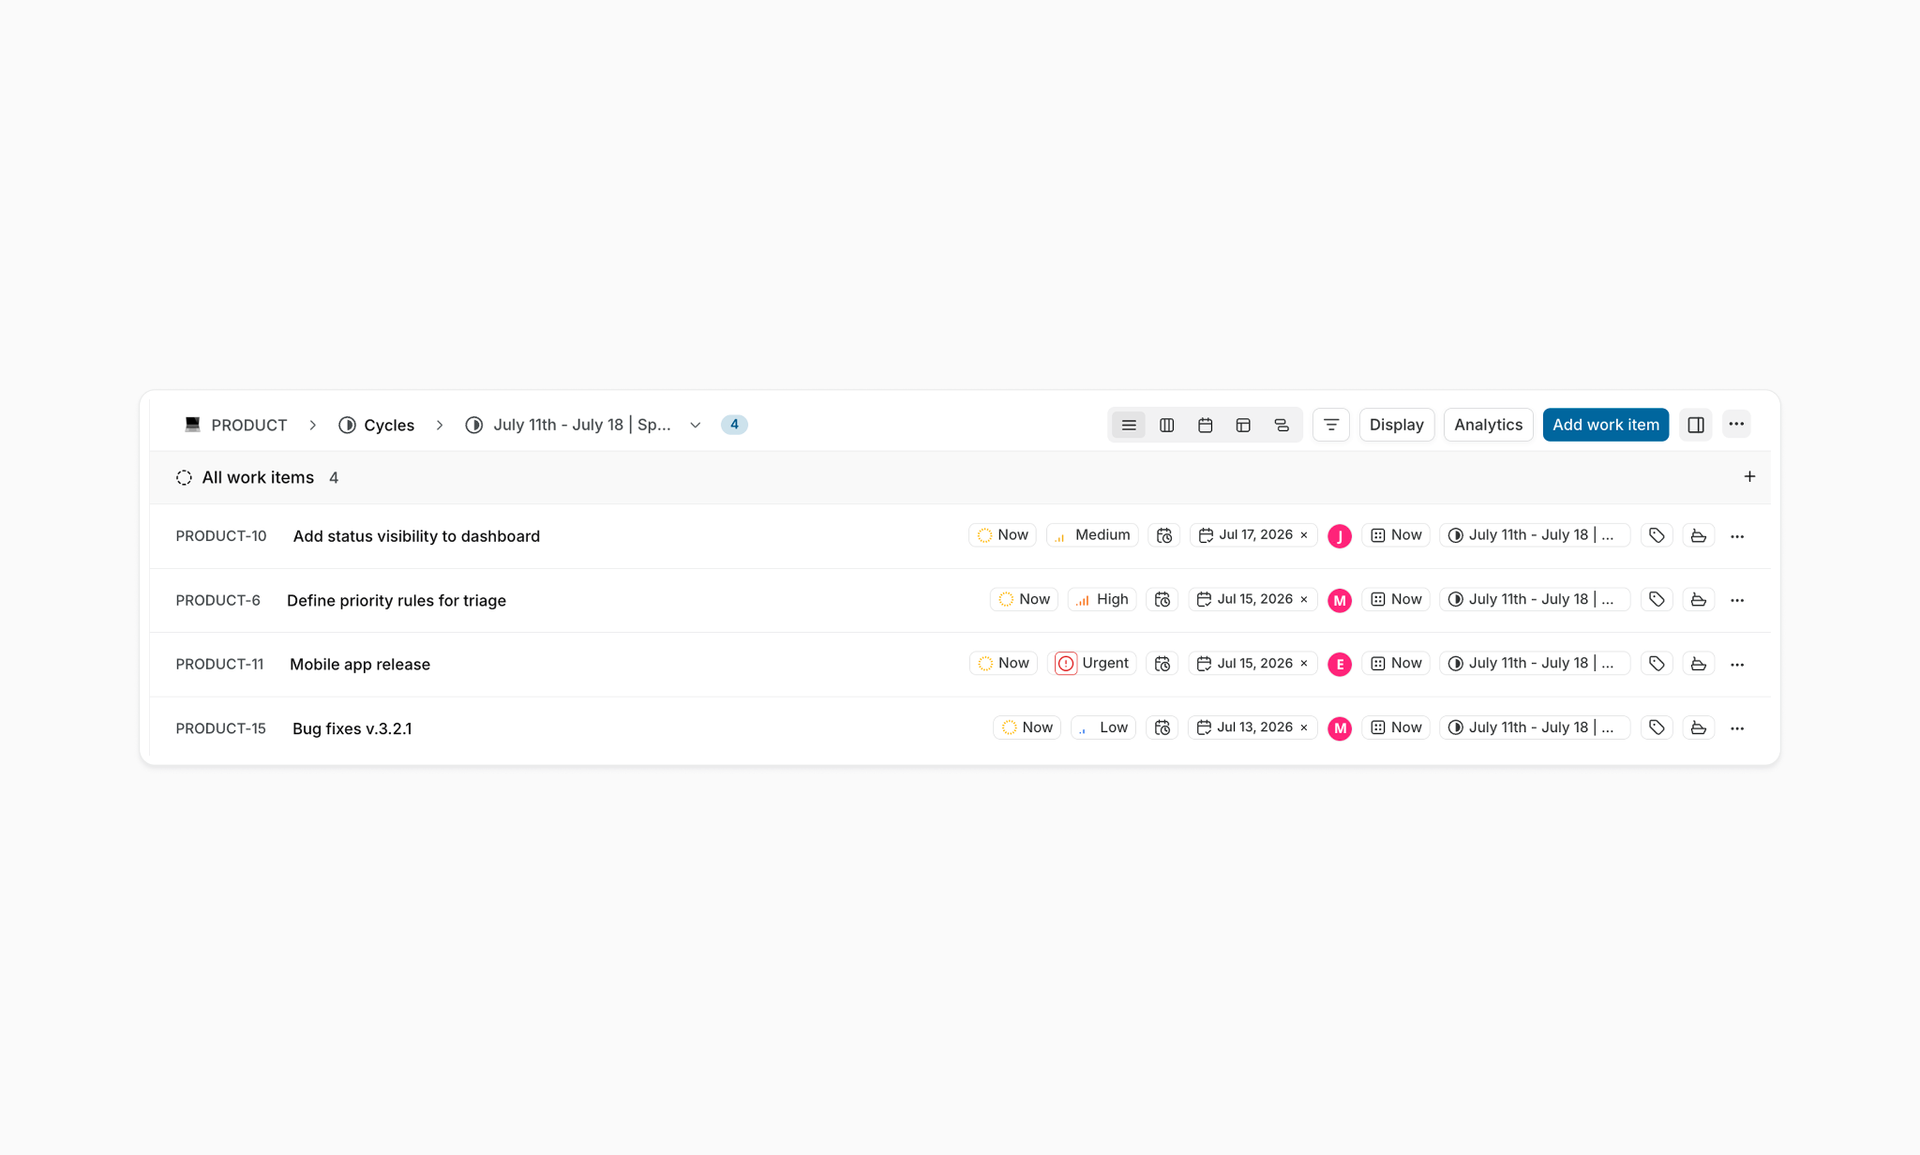This screenshot has width=1920, height=1155.
Task: Open Analytics for this cycle
Action: [1488, 425]
